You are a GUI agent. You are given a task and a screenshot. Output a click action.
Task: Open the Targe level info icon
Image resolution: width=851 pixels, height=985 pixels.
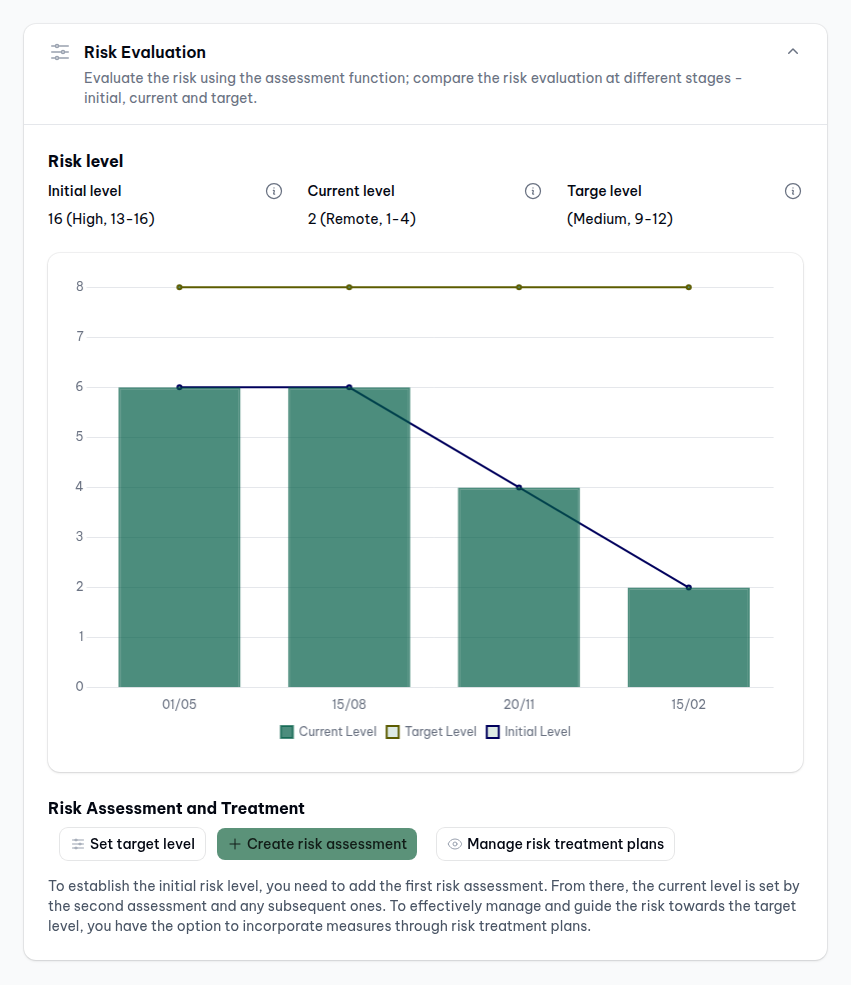[x=793, y=191]
